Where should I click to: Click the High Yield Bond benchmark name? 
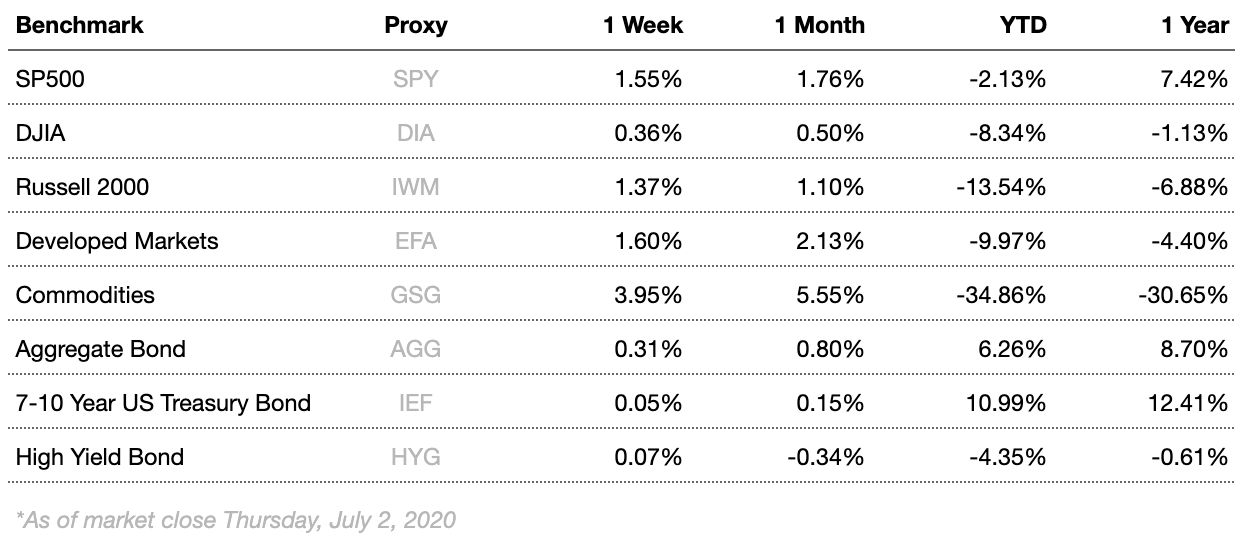point(100,457)
